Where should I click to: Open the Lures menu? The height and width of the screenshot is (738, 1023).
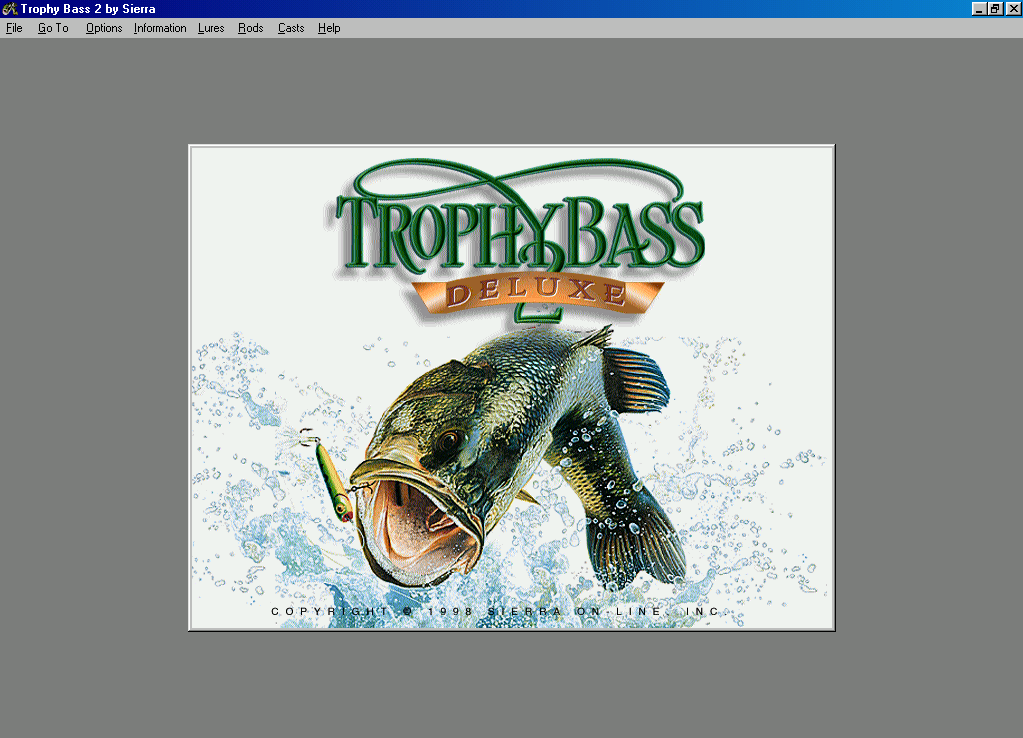pos(211,28)
